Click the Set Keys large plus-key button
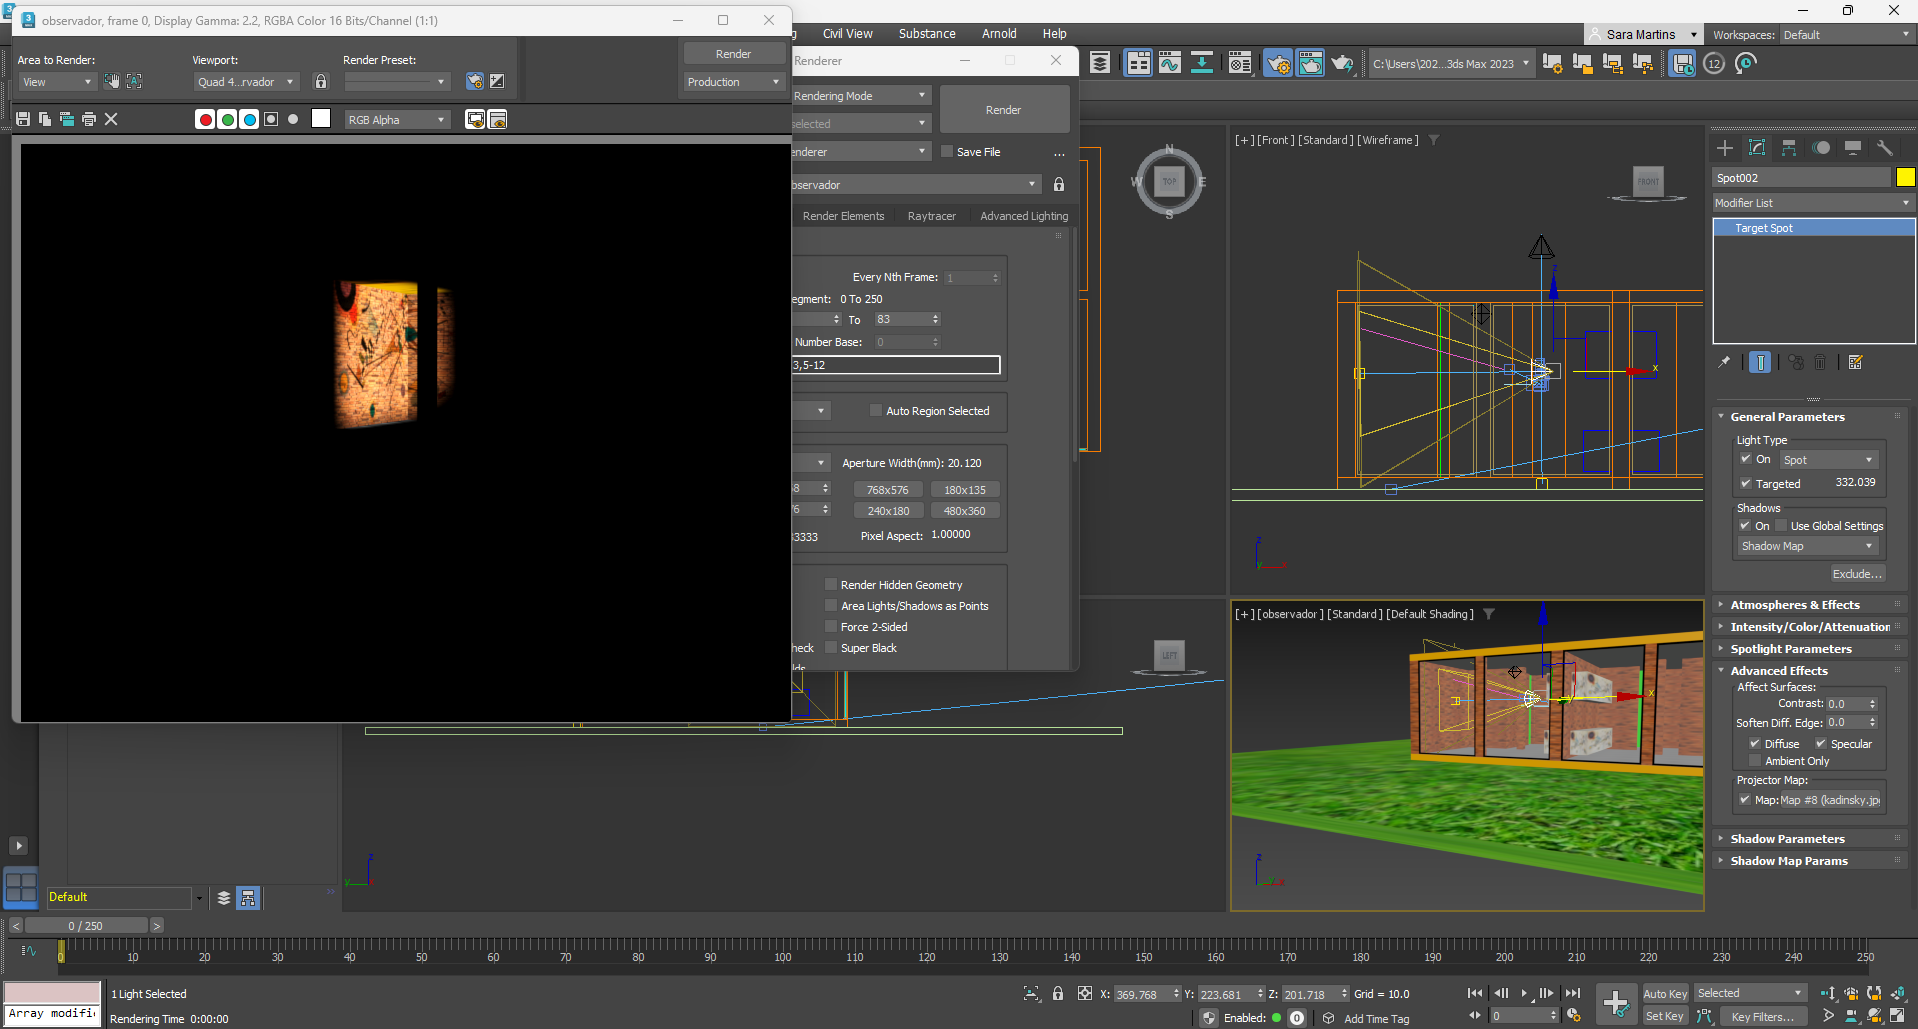This screenshot has height=1029, width=1918. tap(1615, 1003)
